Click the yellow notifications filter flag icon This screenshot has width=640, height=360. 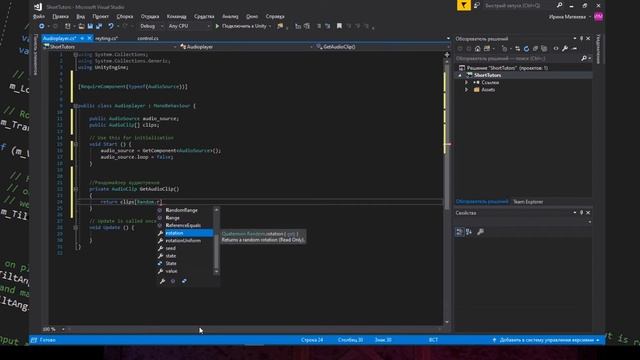point(464,5)
